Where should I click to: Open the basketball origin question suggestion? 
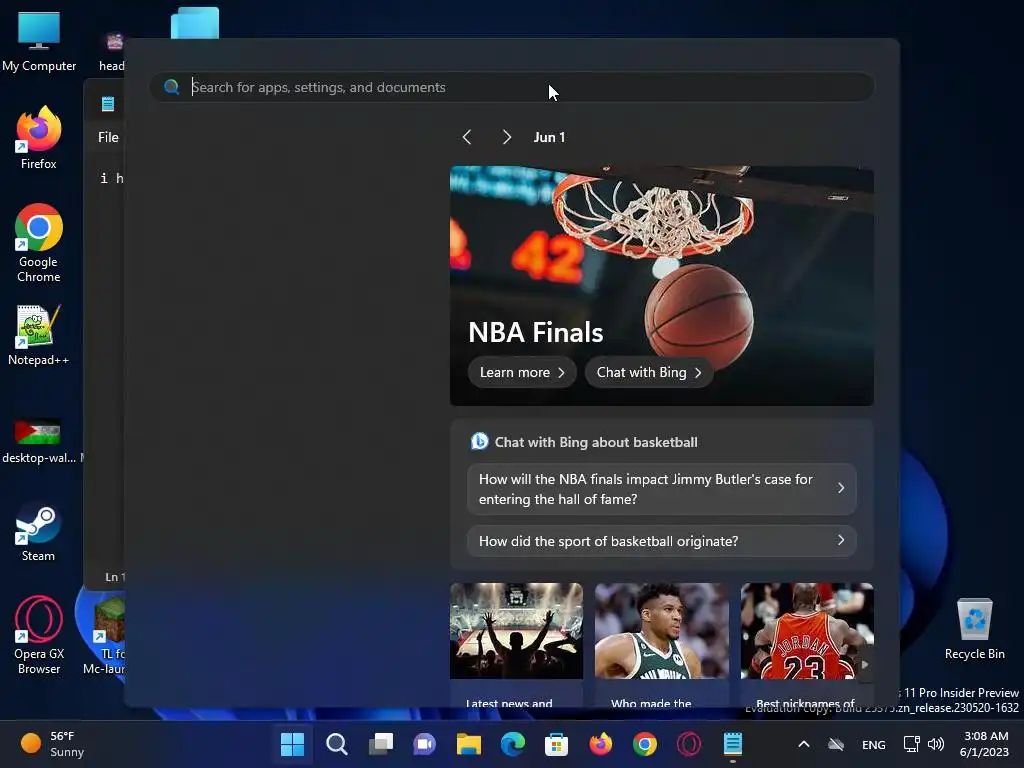click(x=662, y=541)
